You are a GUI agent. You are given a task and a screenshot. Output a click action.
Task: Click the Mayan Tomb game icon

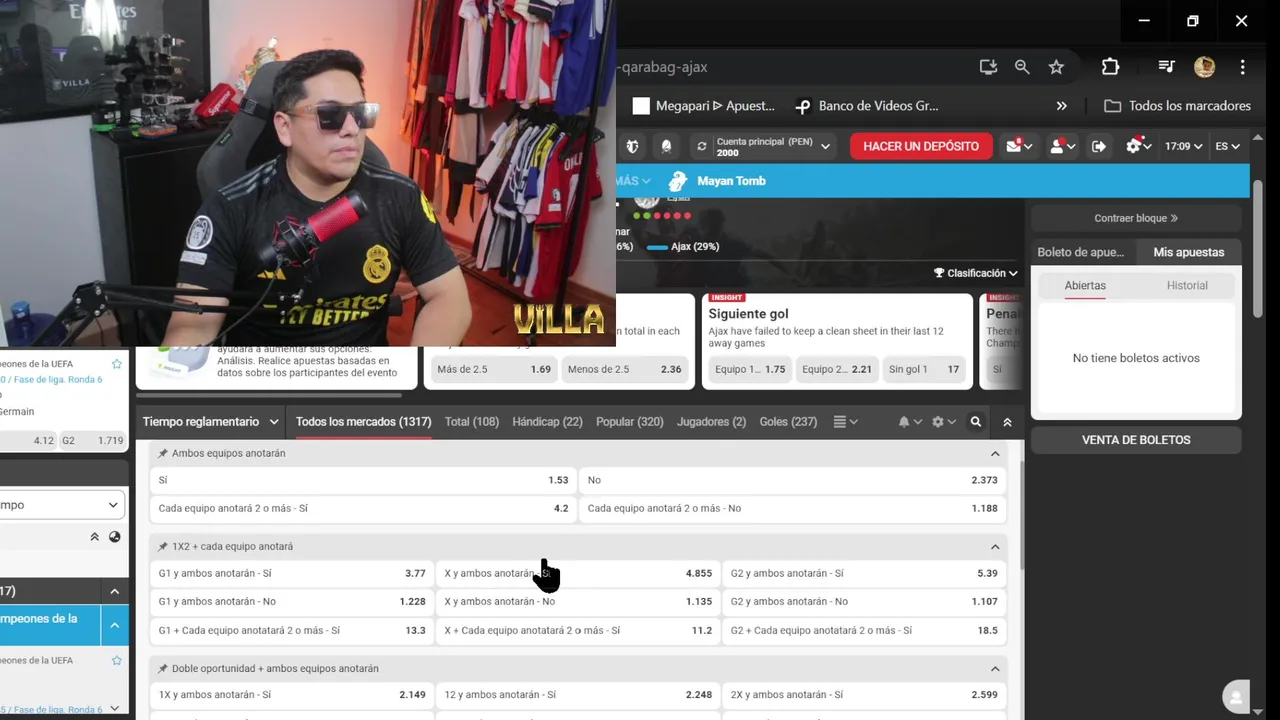[678, 181]
